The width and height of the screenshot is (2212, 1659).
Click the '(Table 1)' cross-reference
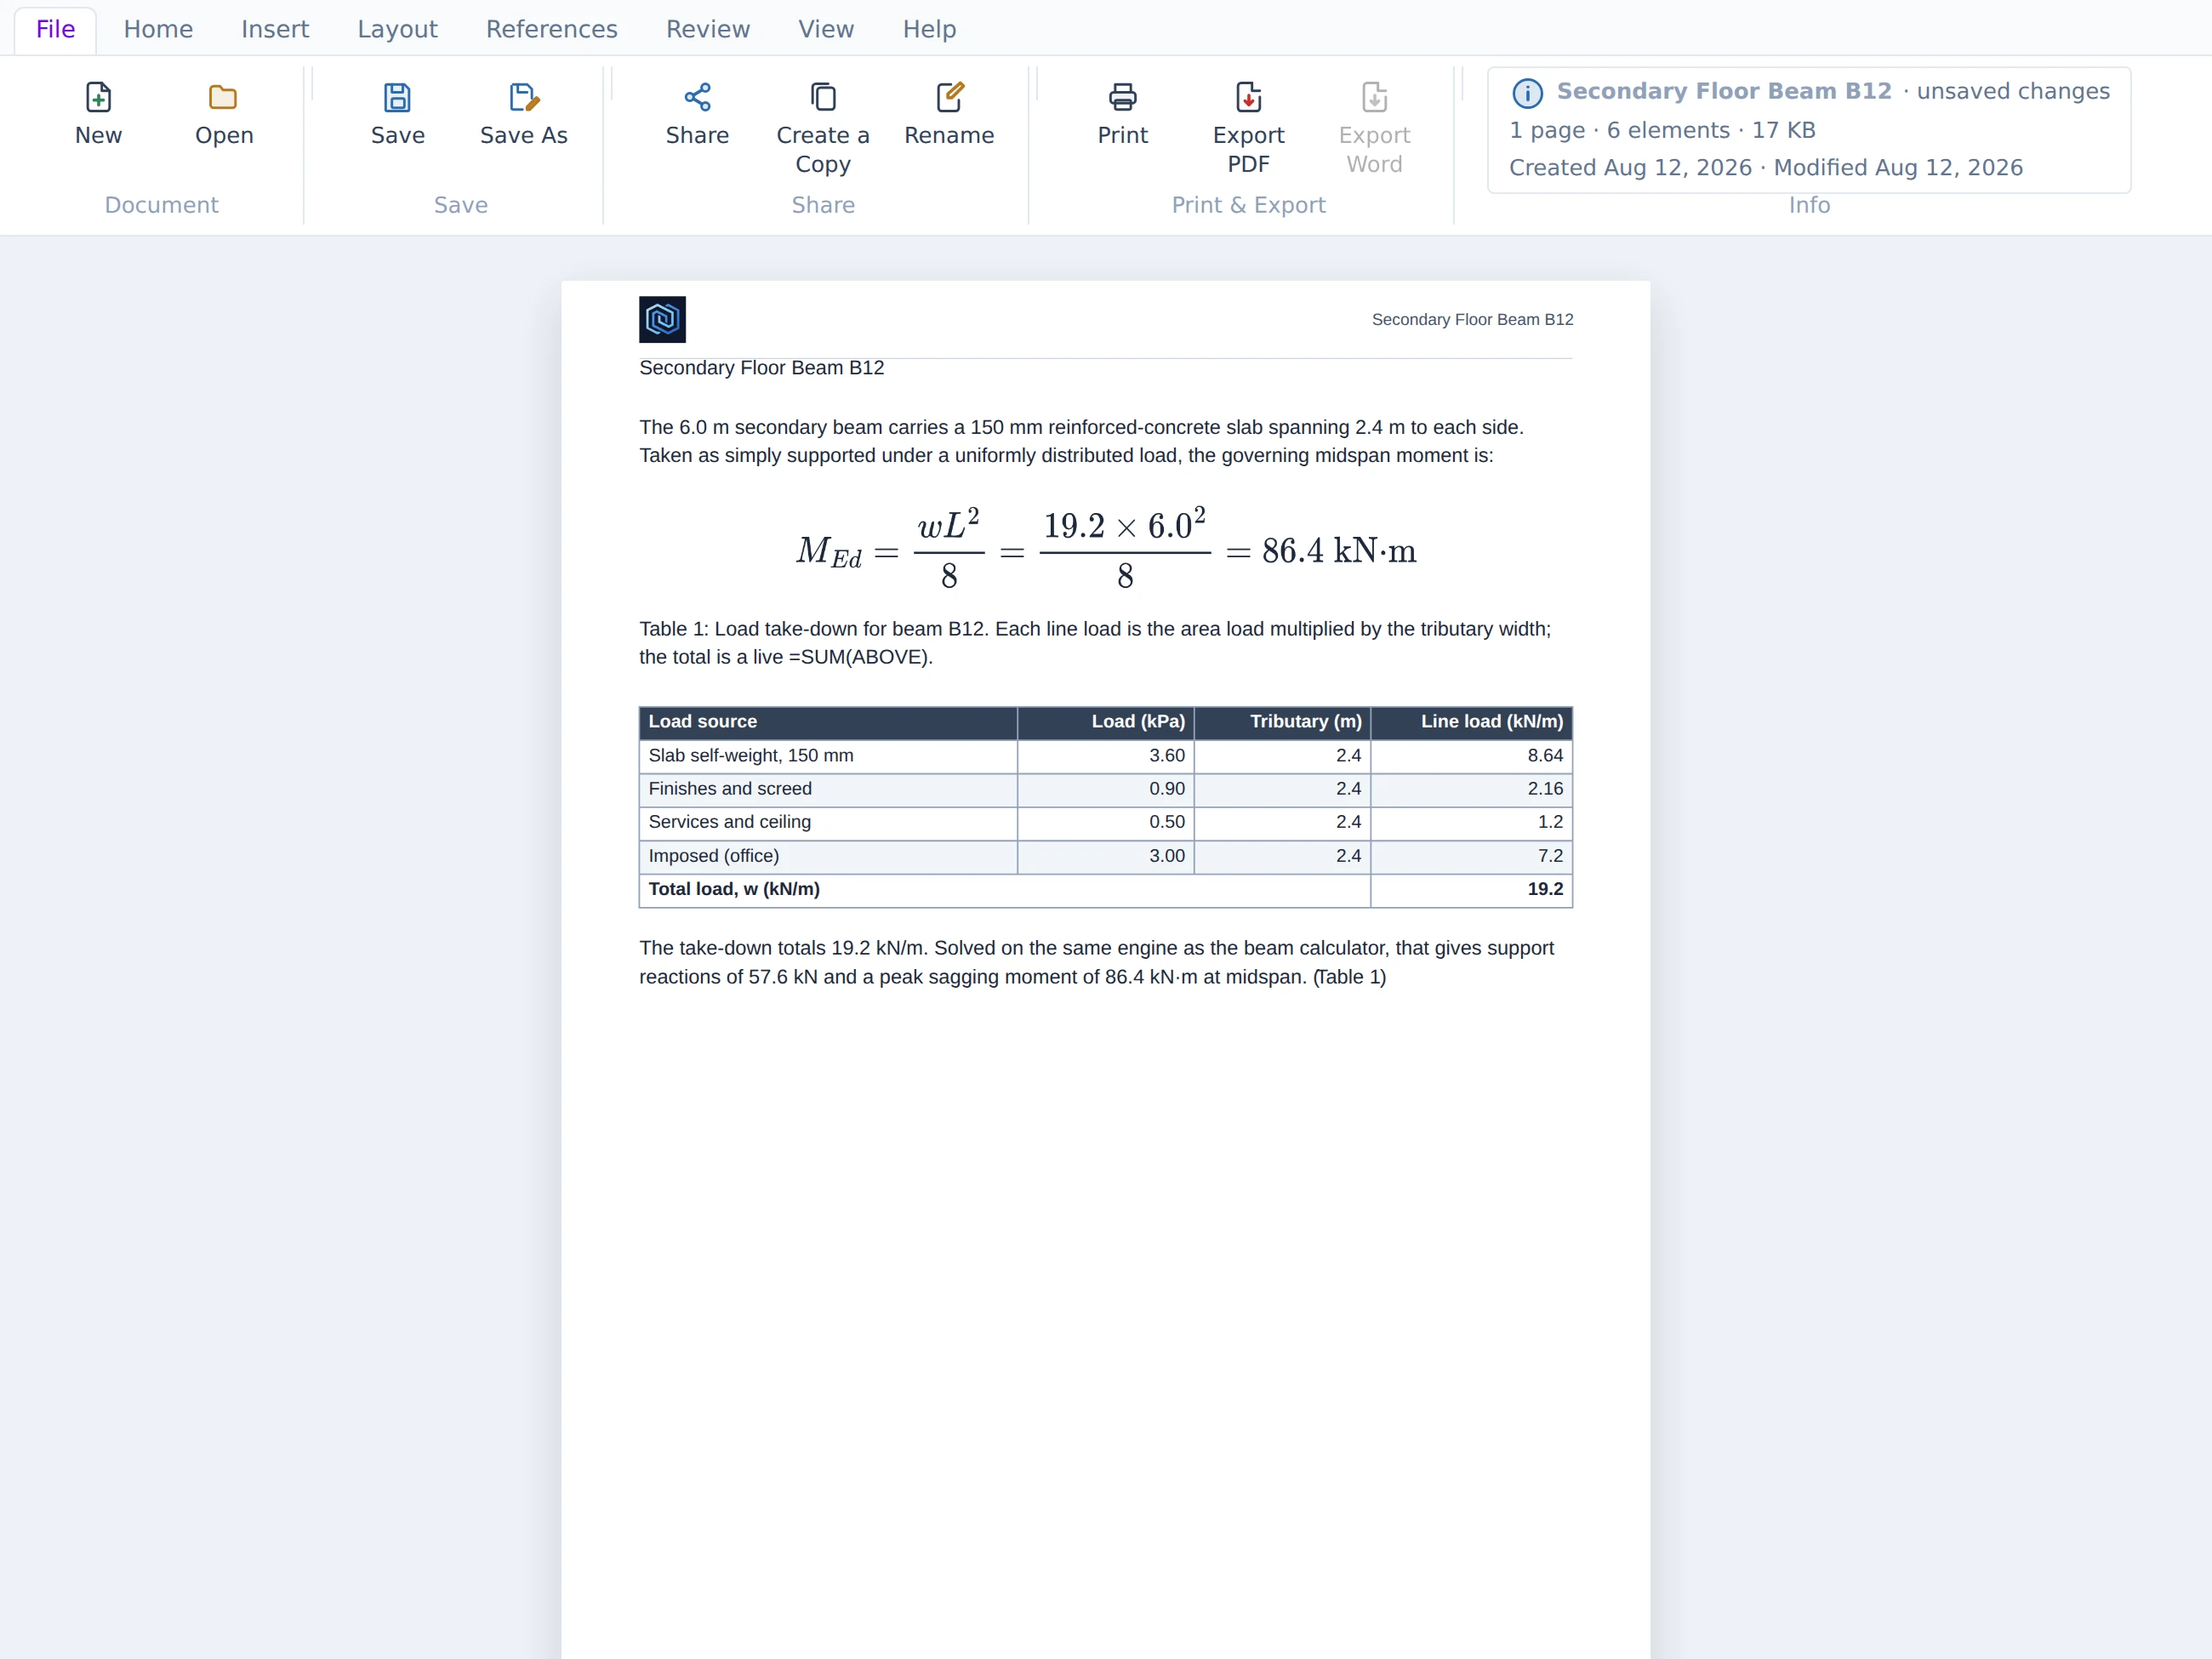[x=1349, y=977]
